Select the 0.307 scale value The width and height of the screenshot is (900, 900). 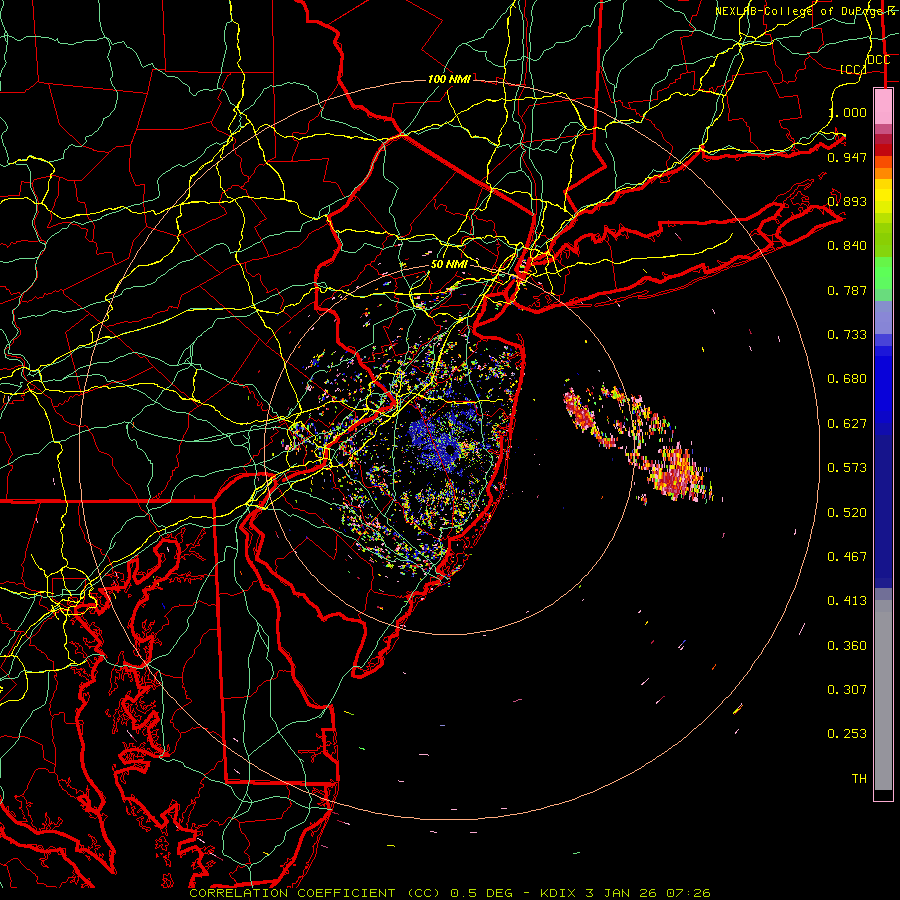click(x=847, y=689)
